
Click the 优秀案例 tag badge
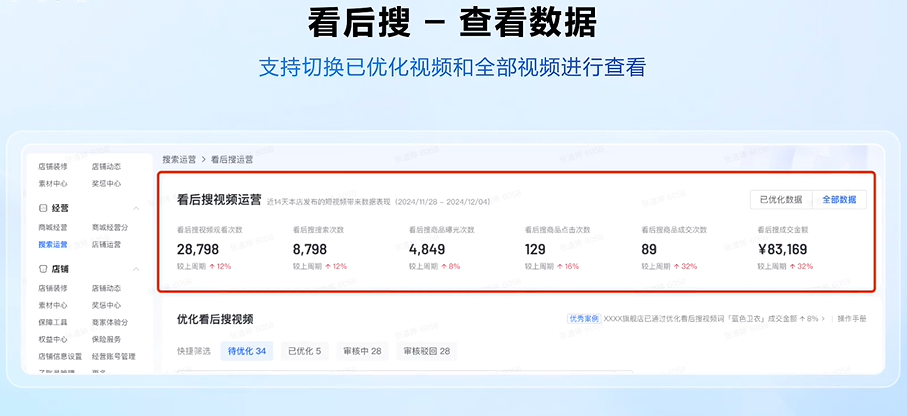pyautogui.click(x=583, y=319)
